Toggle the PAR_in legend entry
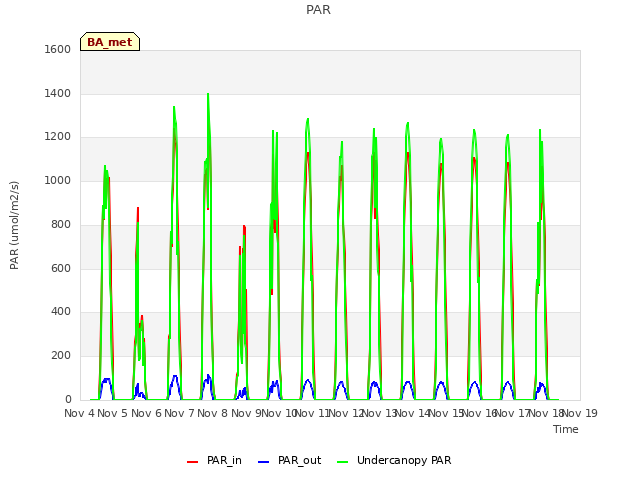Image resolution: width=640 pixels, height=480 pixels. pyautogui.click(x=214, y=460)
